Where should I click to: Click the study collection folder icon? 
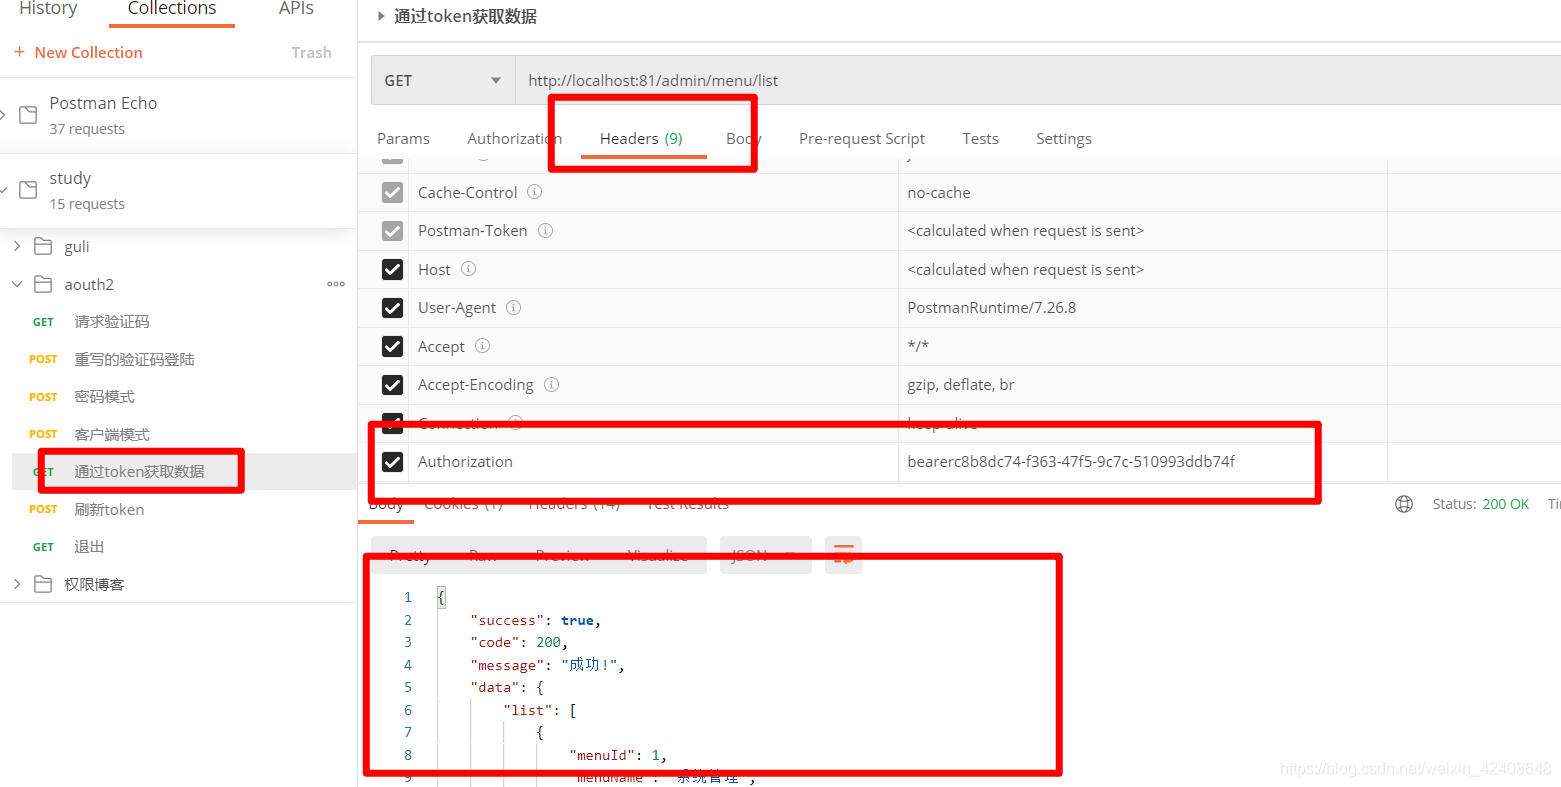coord(28,190)
